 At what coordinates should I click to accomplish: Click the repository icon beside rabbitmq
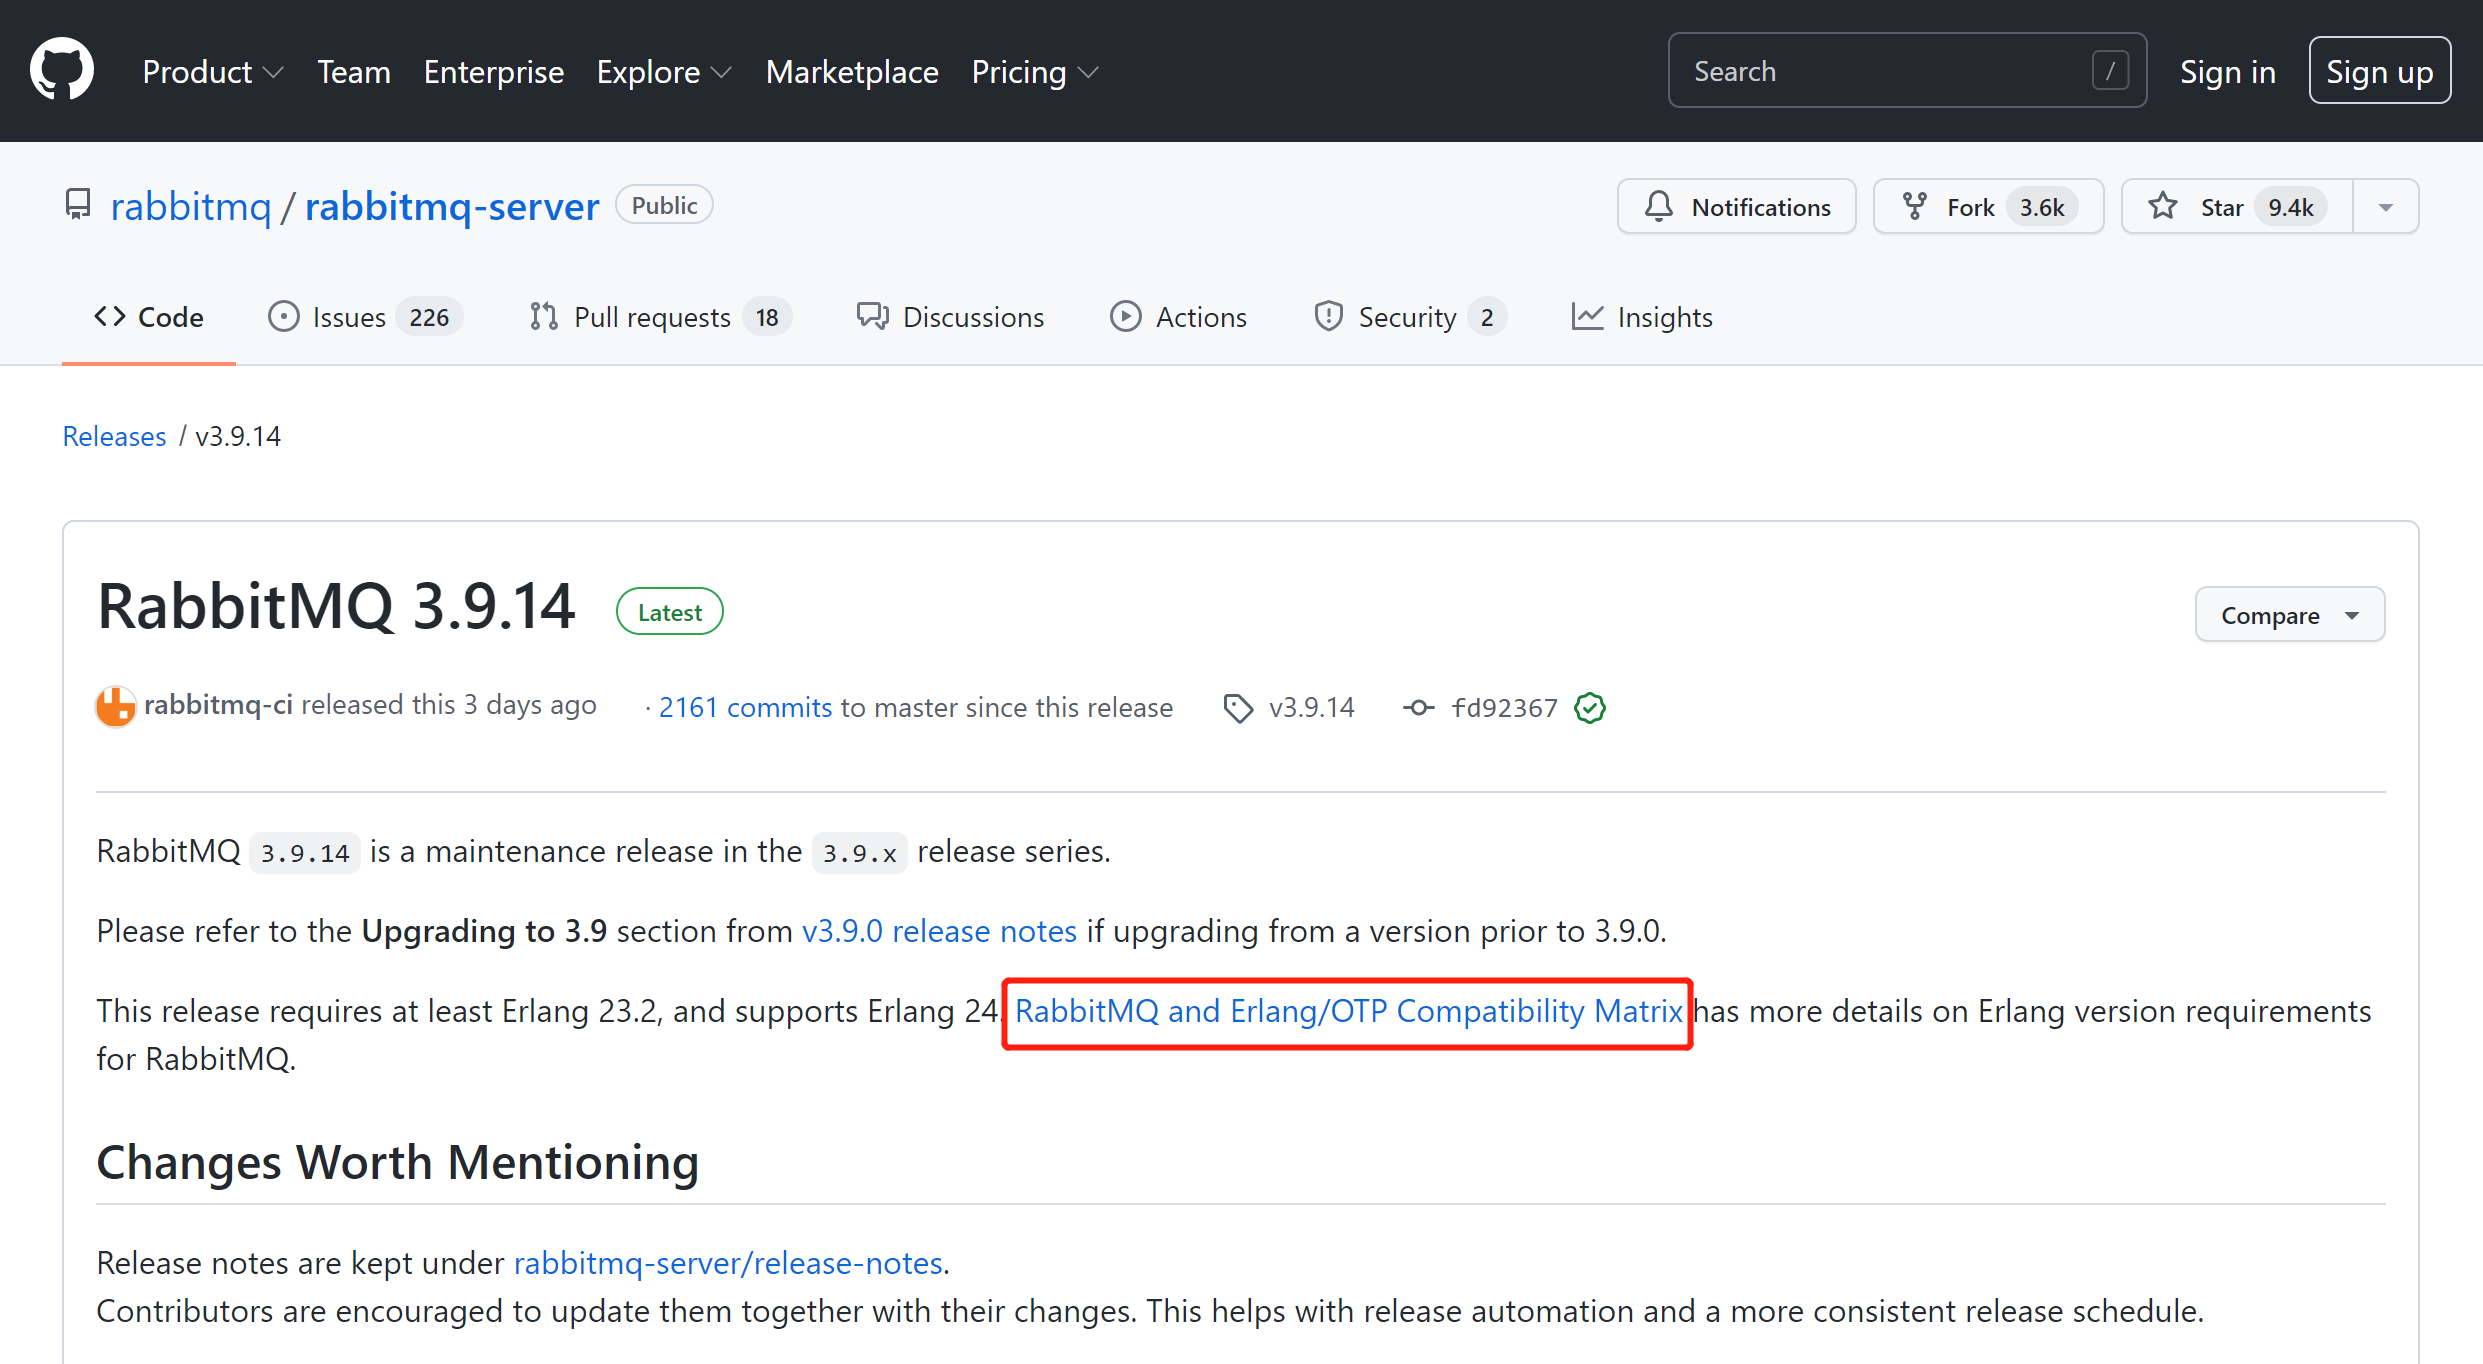78,205
